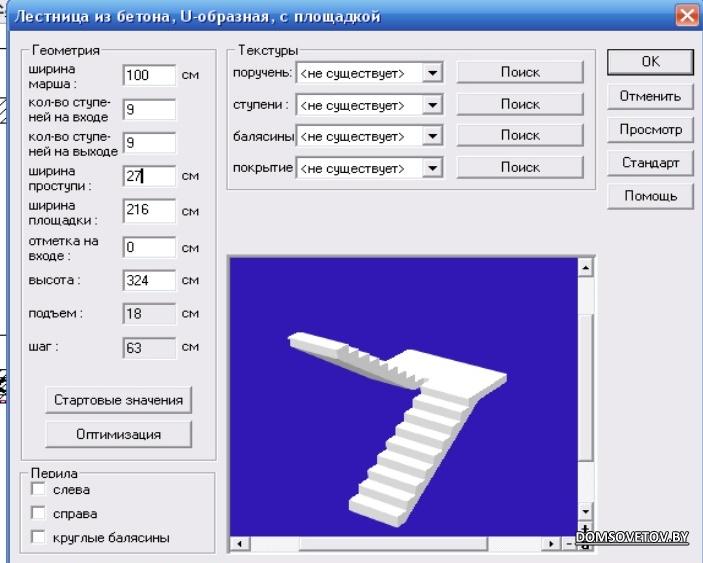Click Поиск button for покрытие texture
Viewport: 703px width, 563px height.
tap(520, 168)
